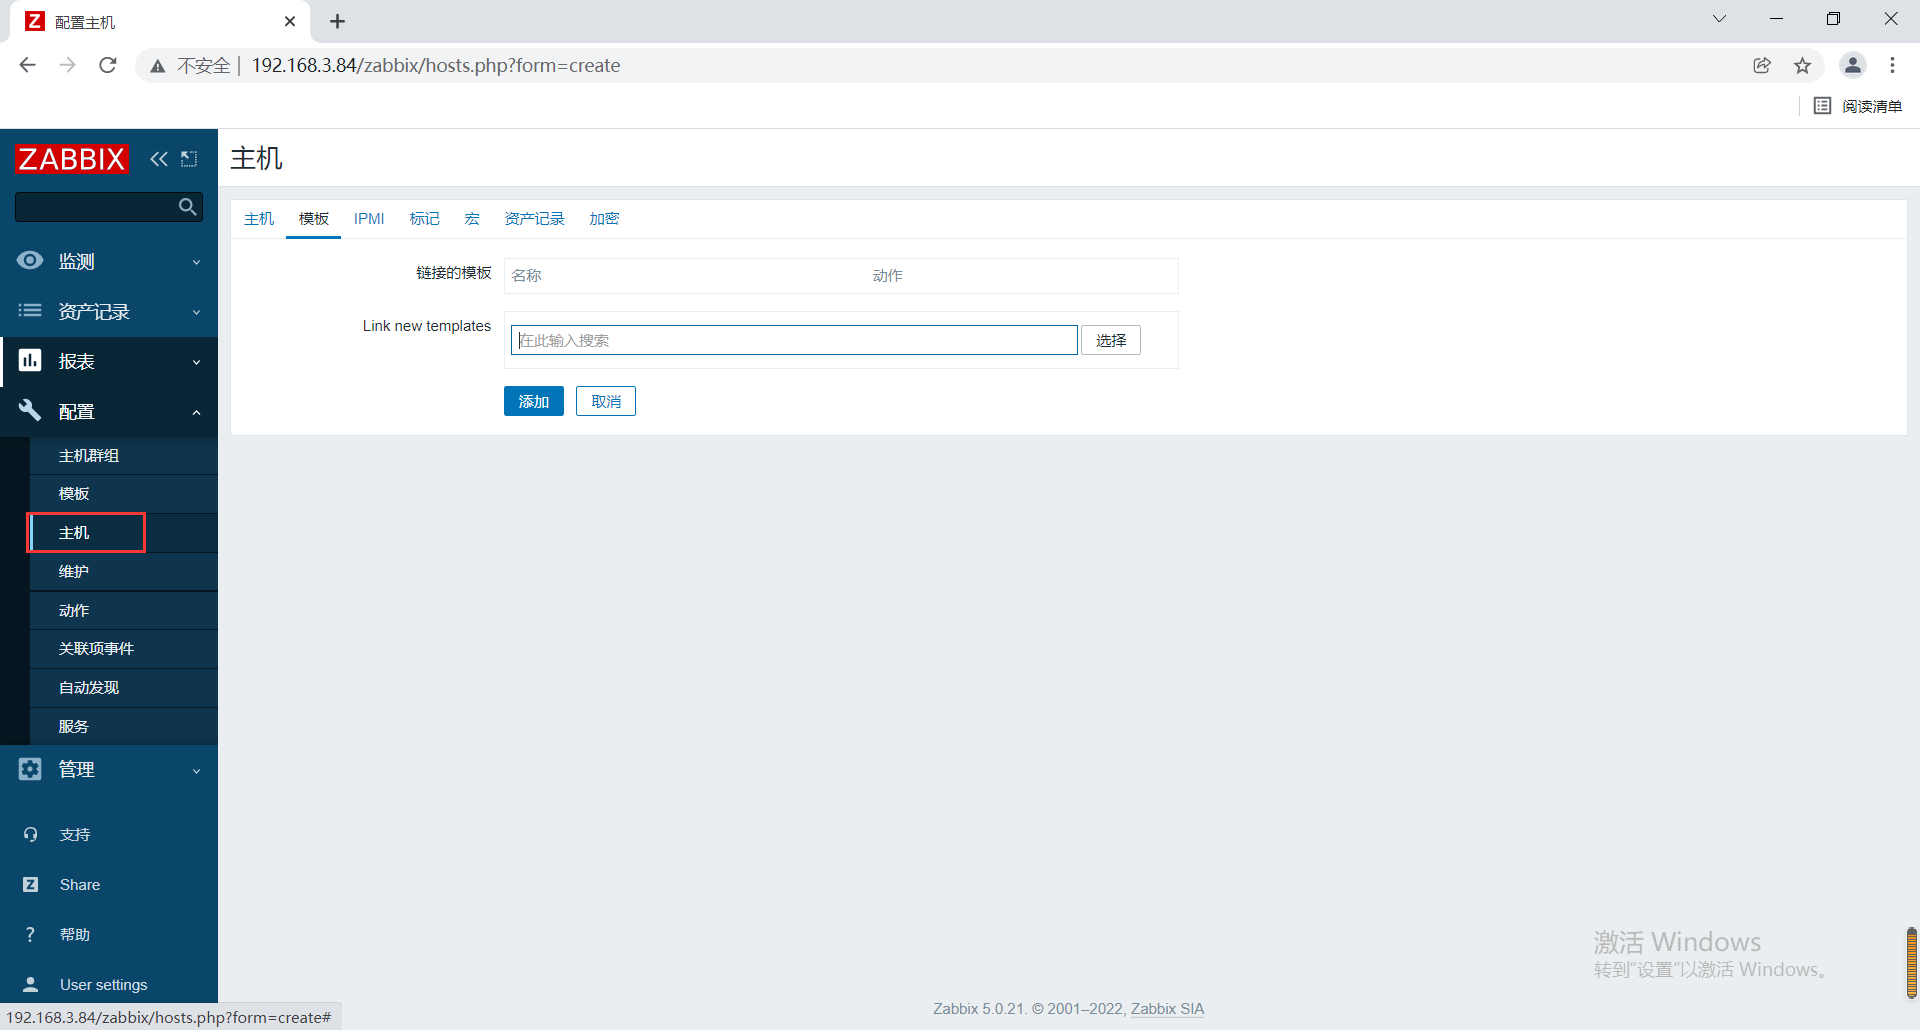
Task: Click the browser address bar URL
Action: coord(436,65)
